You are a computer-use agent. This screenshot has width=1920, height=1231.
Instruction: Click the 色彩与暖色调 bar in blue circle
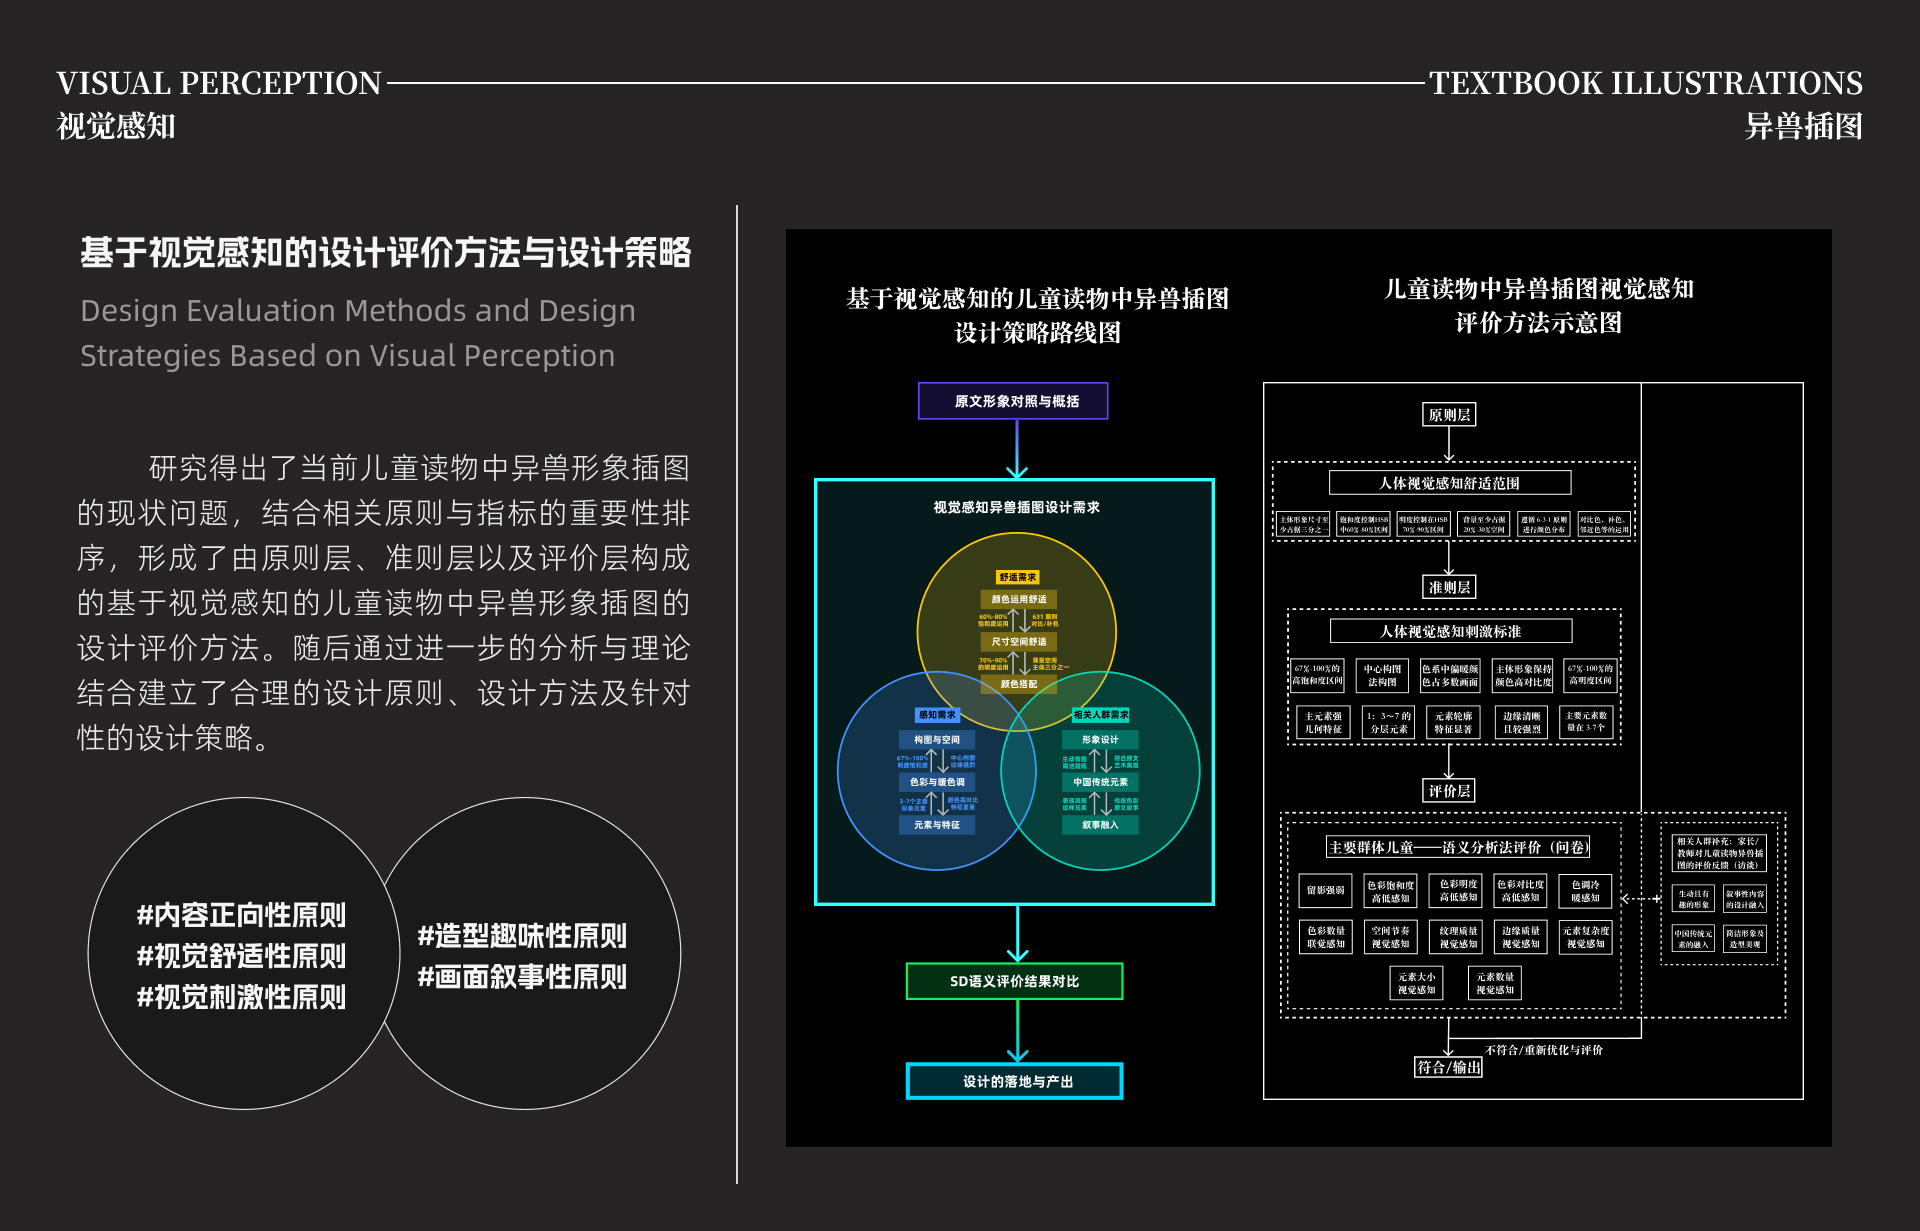[937, 782]
